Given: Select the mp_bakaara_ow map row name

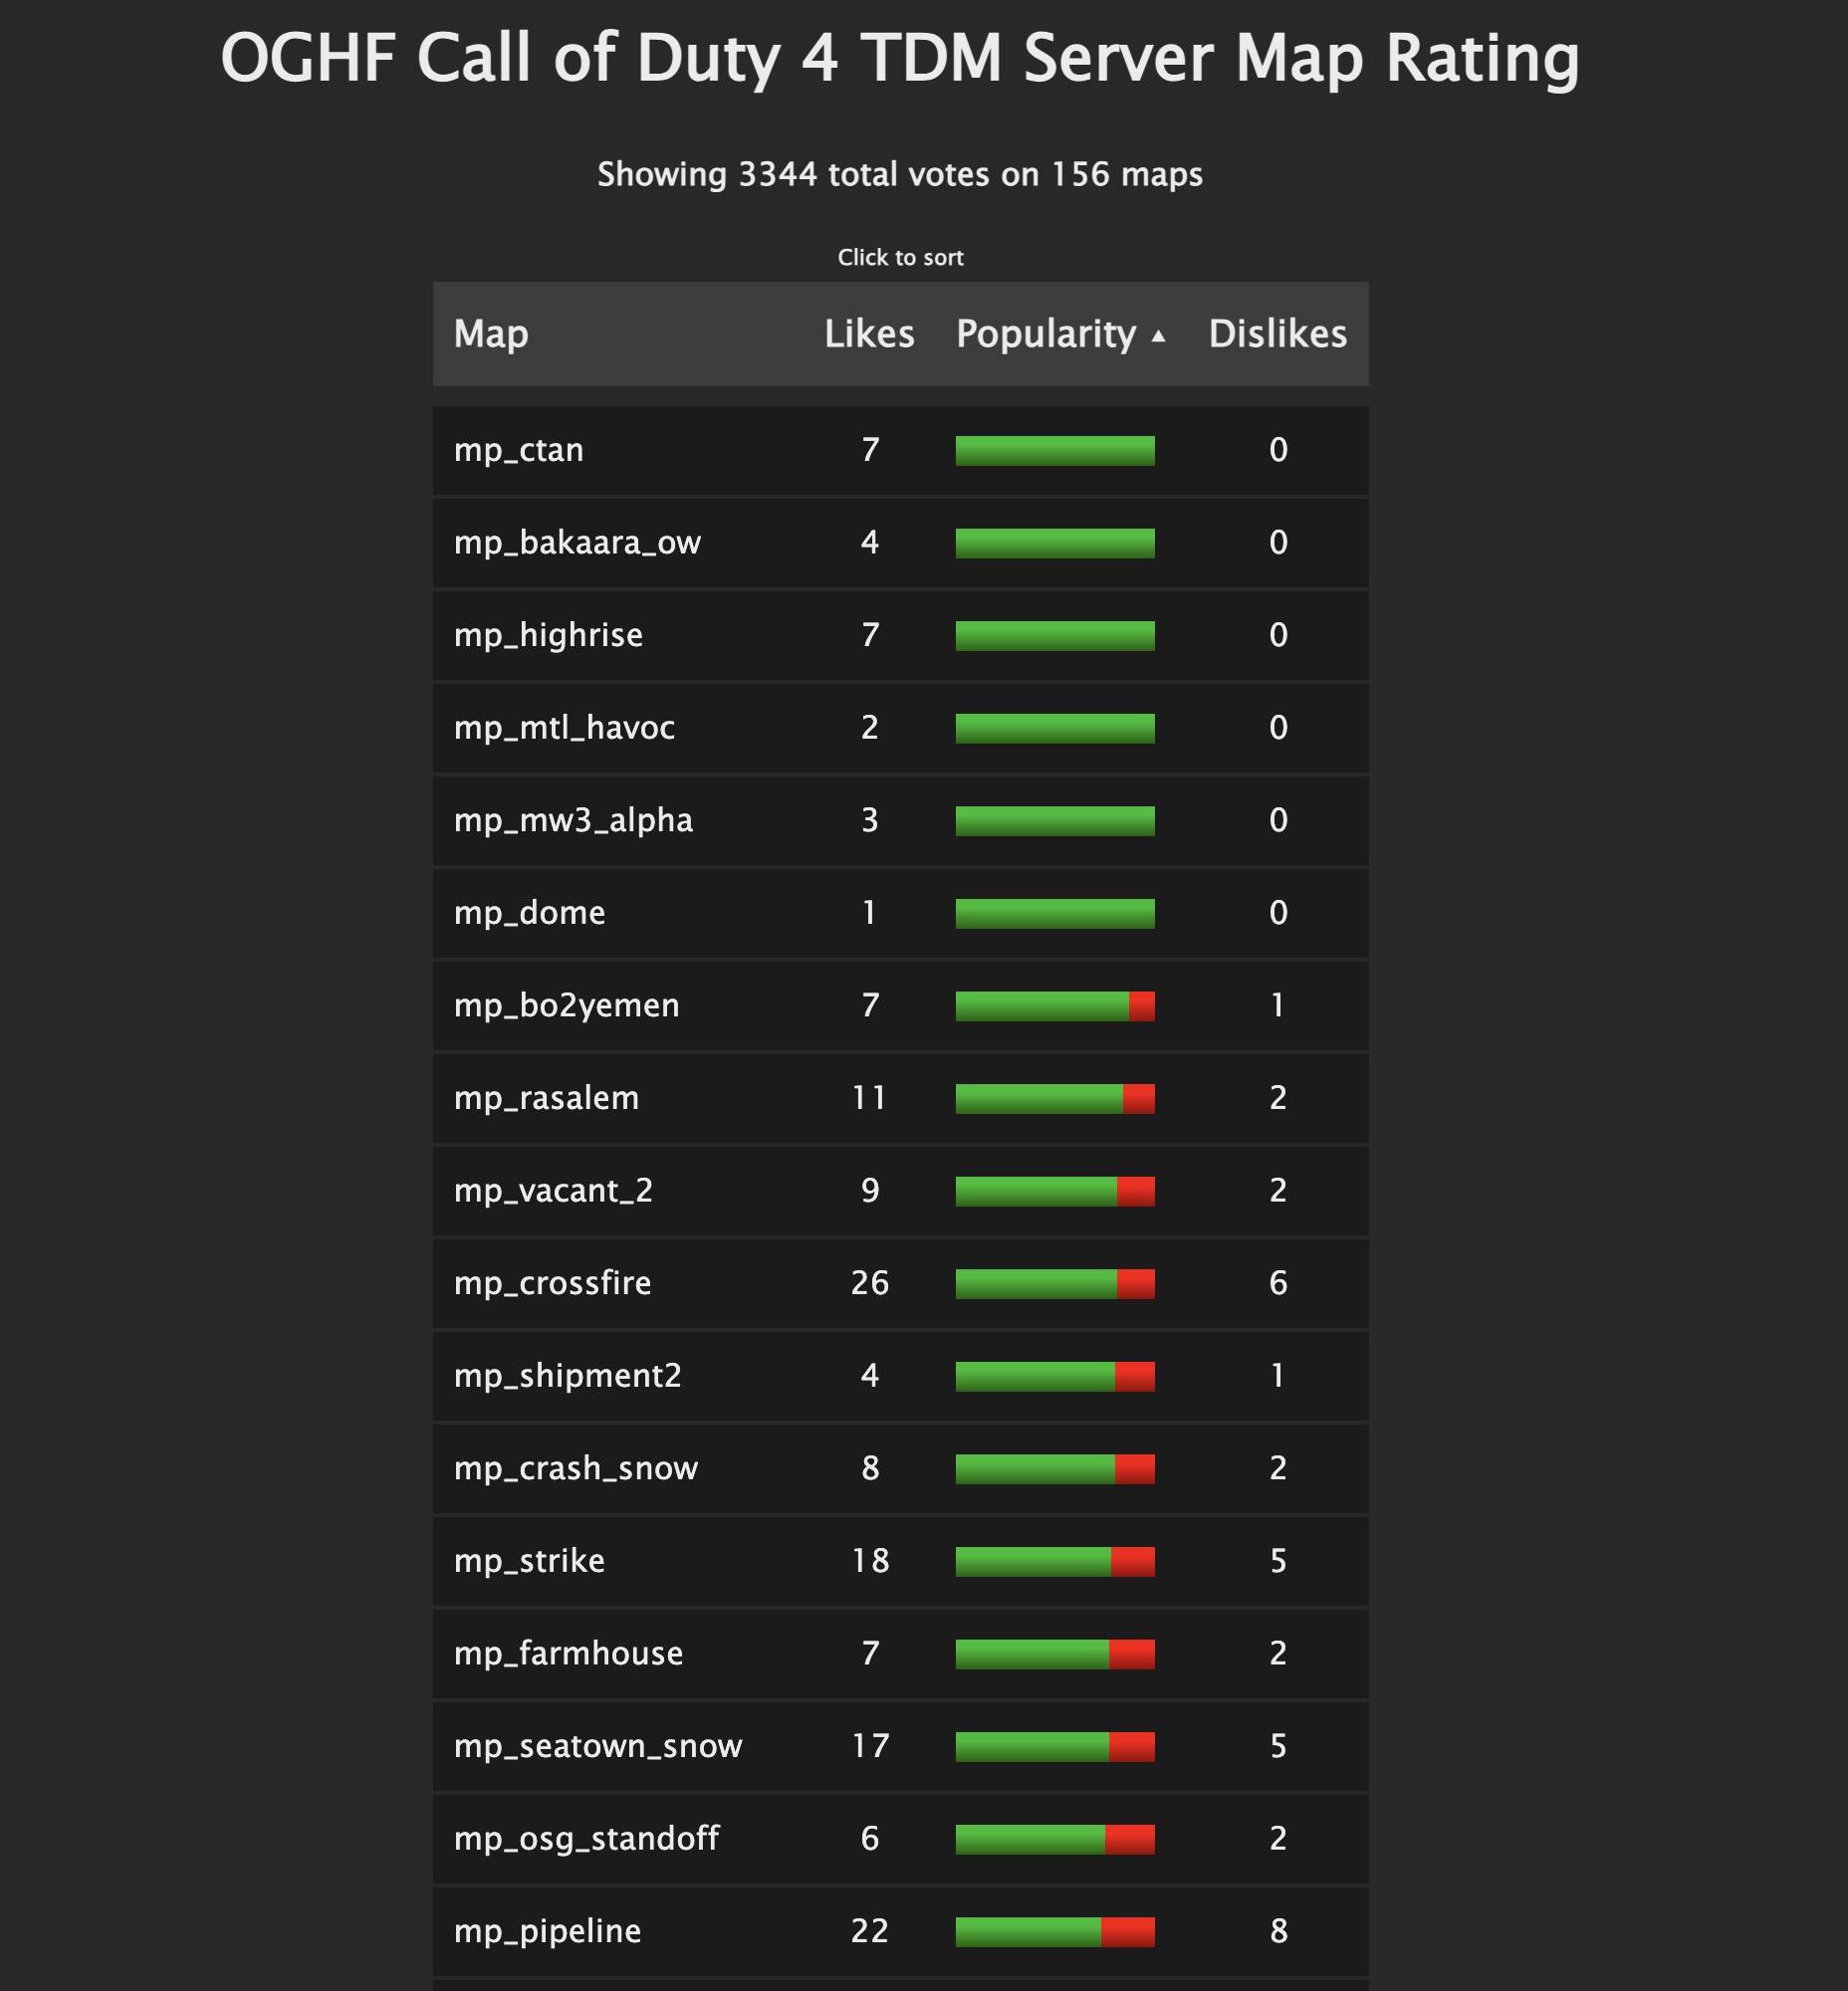Looking at the screenshot, I should [577, 543].
